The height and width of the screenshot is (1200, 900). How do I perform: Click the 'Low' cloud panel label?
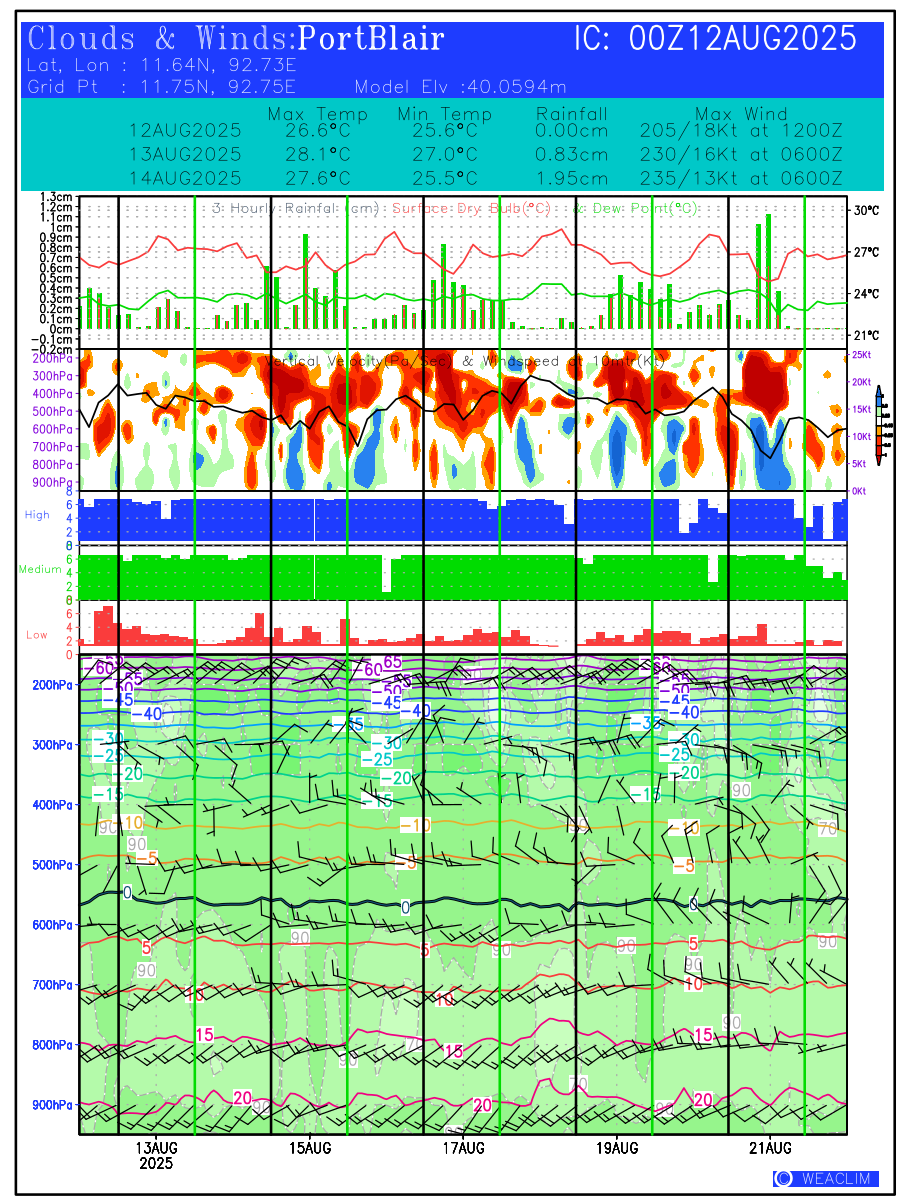(37, 635)
